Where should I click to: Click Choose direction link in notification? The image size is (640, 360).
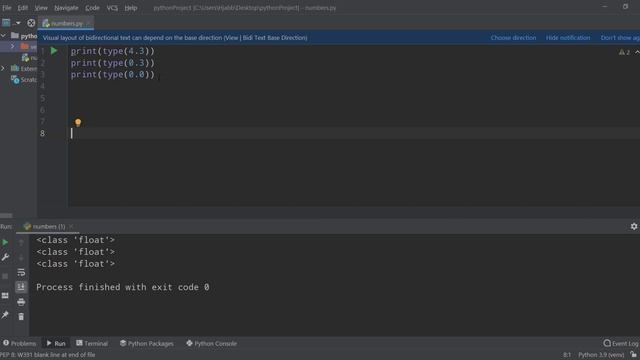[x=513, y=38]
